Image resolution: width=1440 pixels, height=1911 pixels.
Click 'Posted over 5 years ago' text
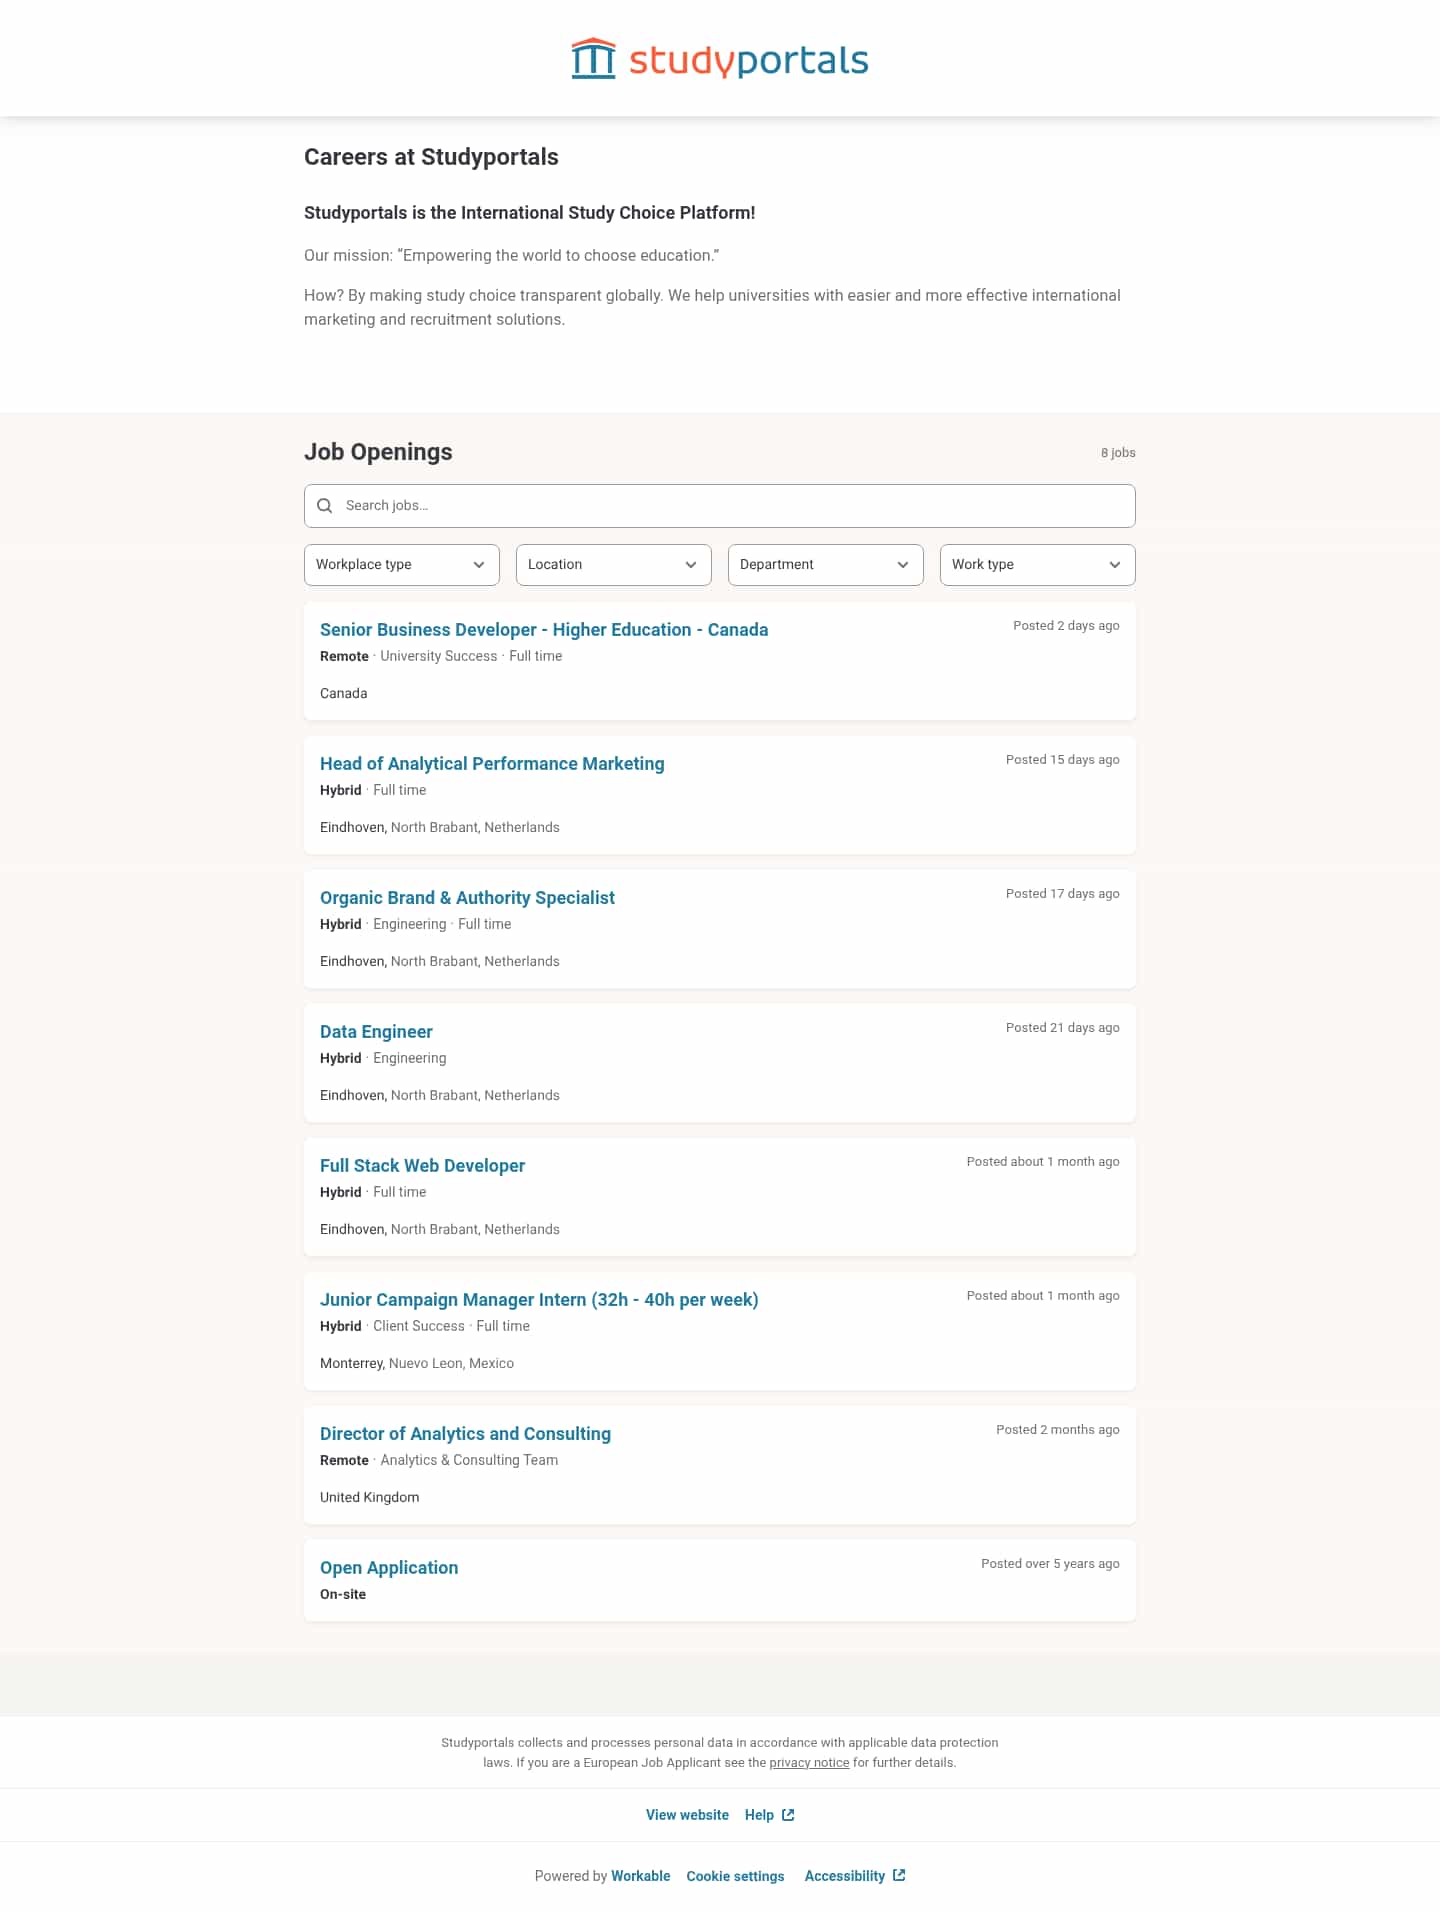[1050, 1564]
